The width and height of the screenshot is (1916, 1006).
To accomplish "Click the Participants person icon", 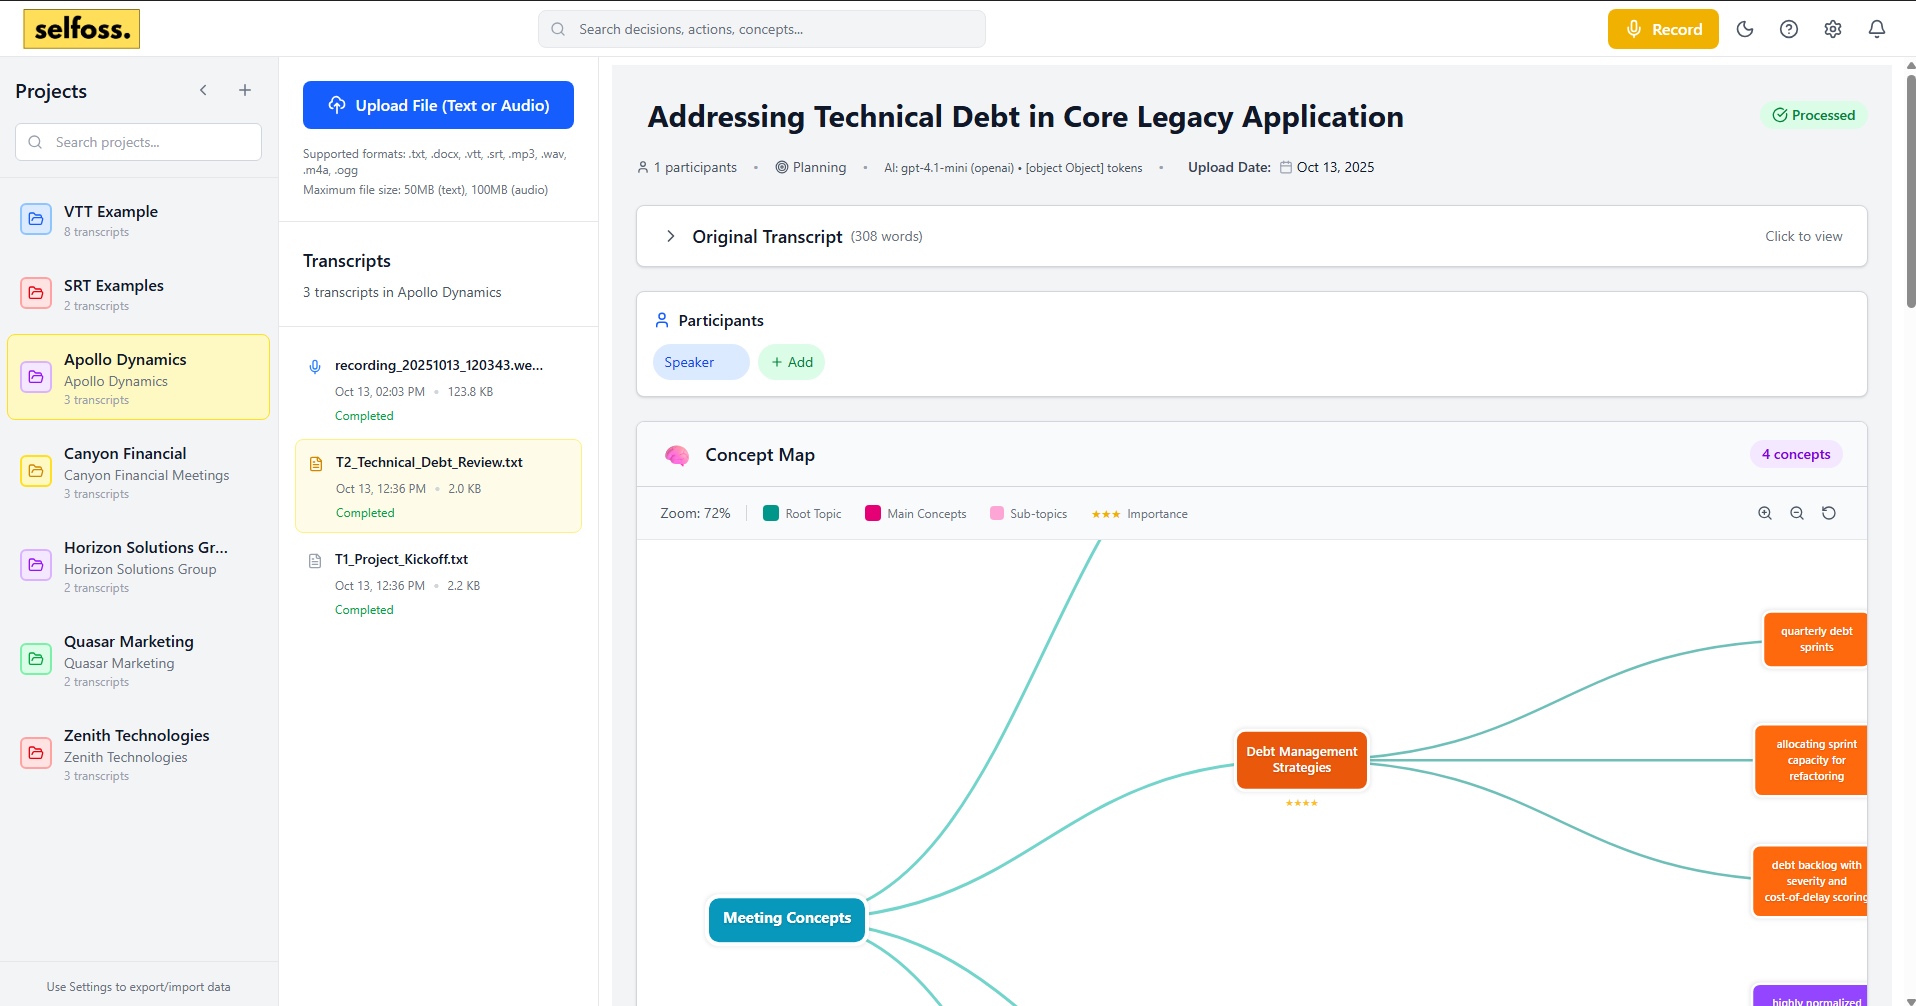I will pos(662,320).
